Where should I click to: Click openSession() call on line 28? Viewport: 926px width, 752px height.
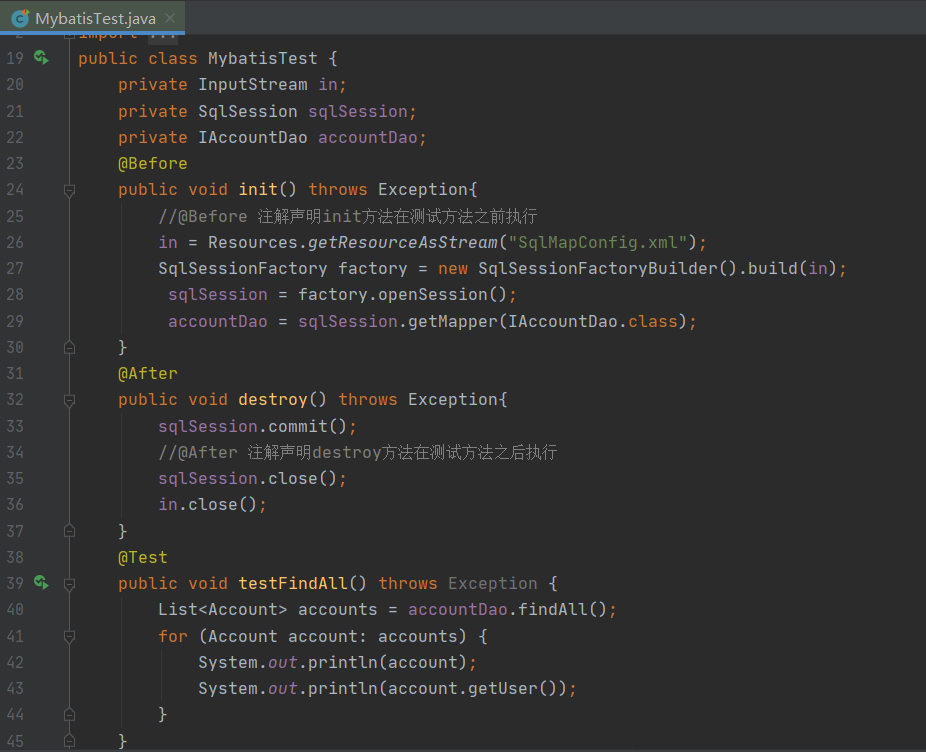pos(443,294)
